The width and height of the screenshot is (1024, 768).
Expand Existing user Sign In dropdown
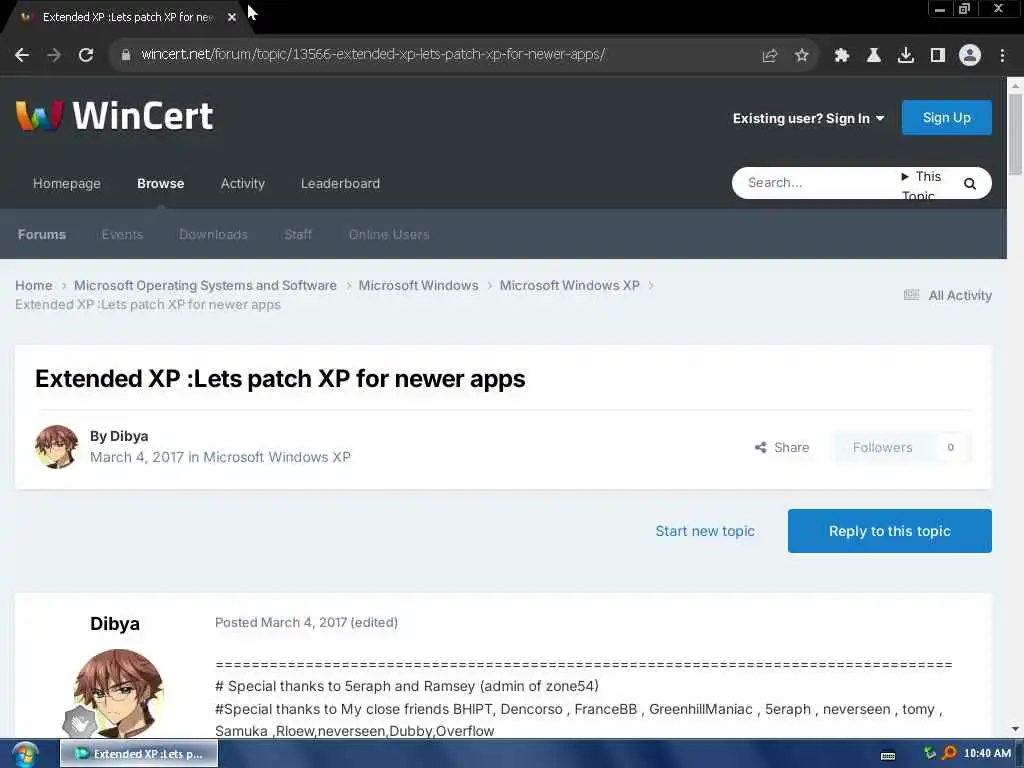[x=808, y=118]
